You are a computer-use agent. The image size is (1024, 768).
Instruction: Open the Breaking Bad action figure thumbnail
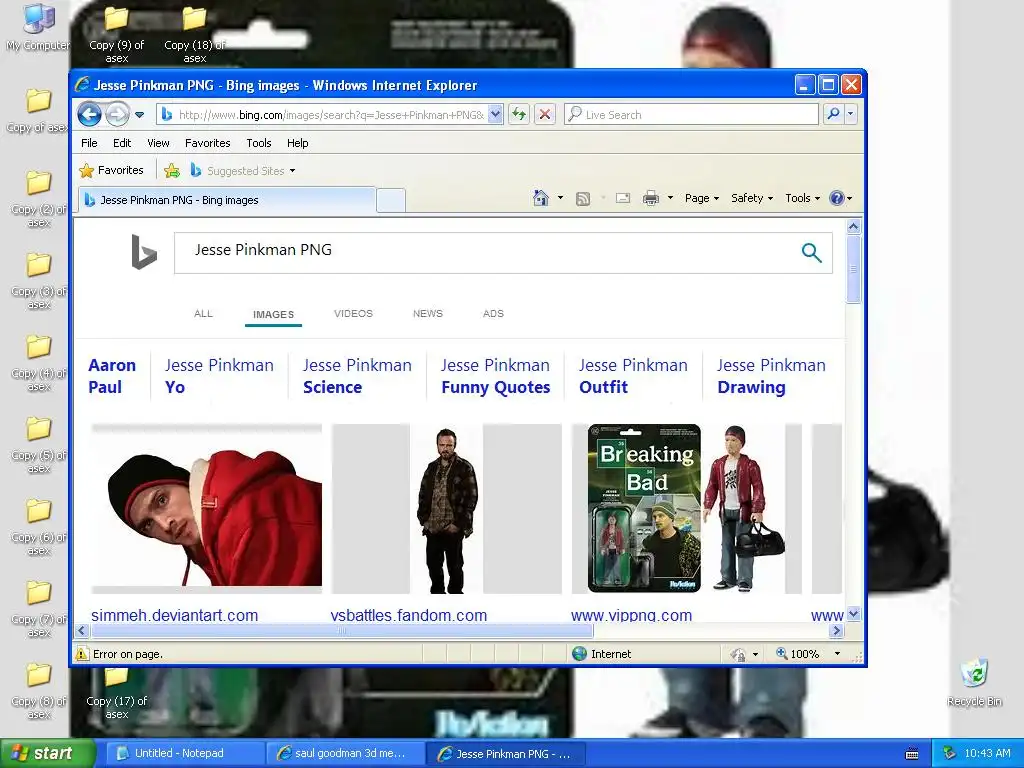coord(686,509)
